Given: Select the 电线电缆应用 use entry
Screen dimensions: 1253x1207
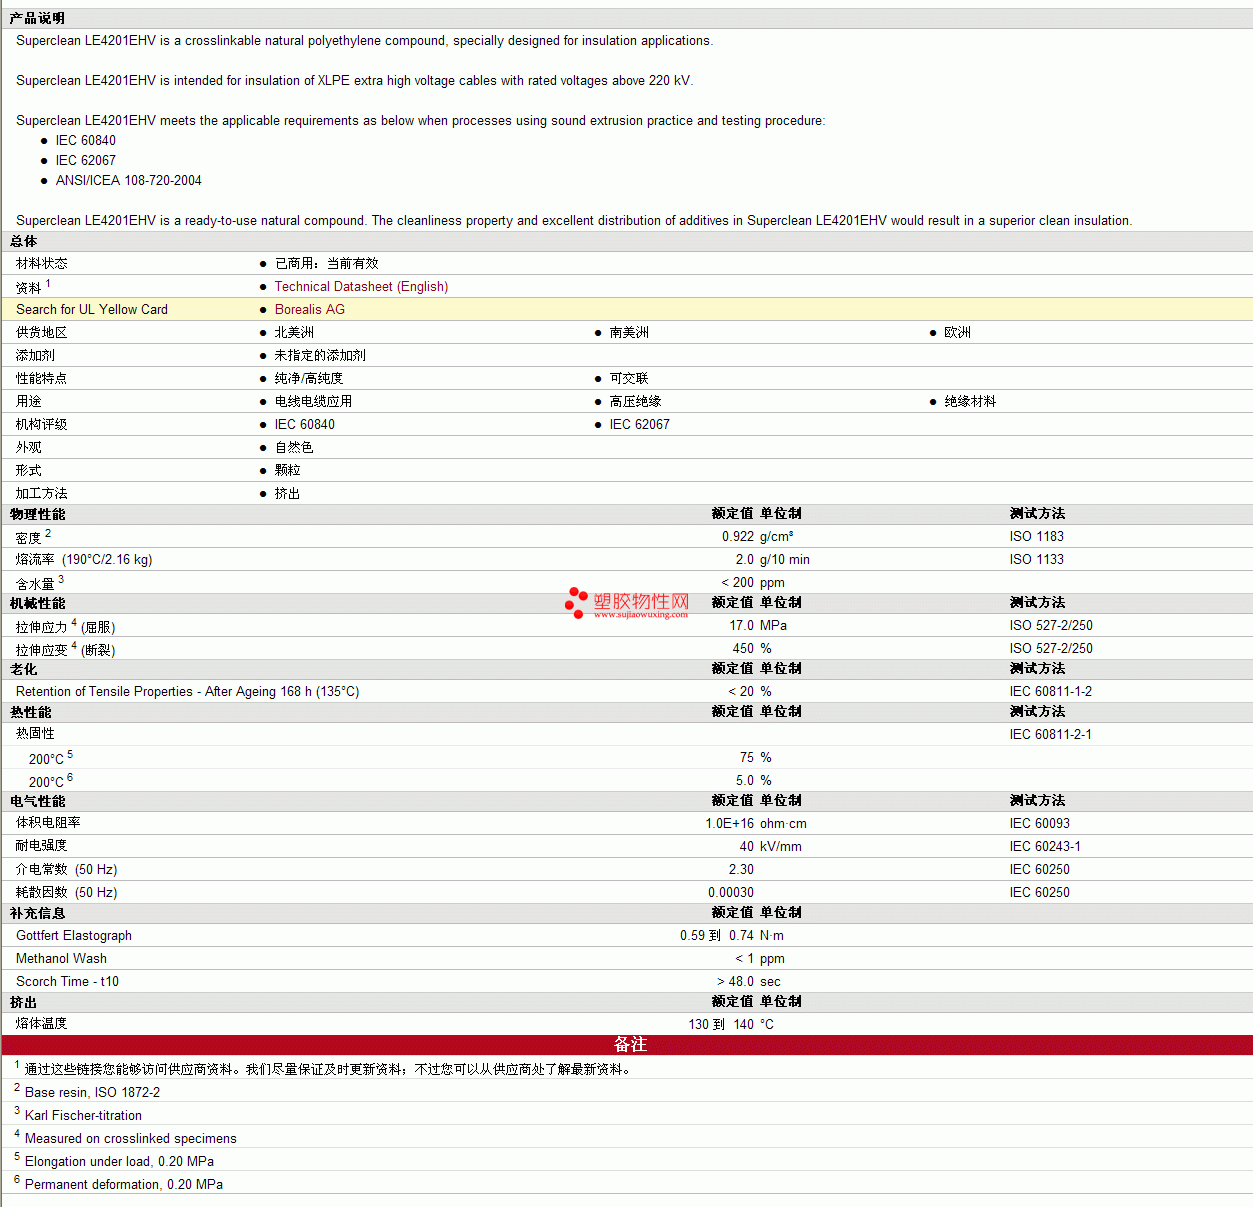Looking at the screenshot, I should click(313, 401).
